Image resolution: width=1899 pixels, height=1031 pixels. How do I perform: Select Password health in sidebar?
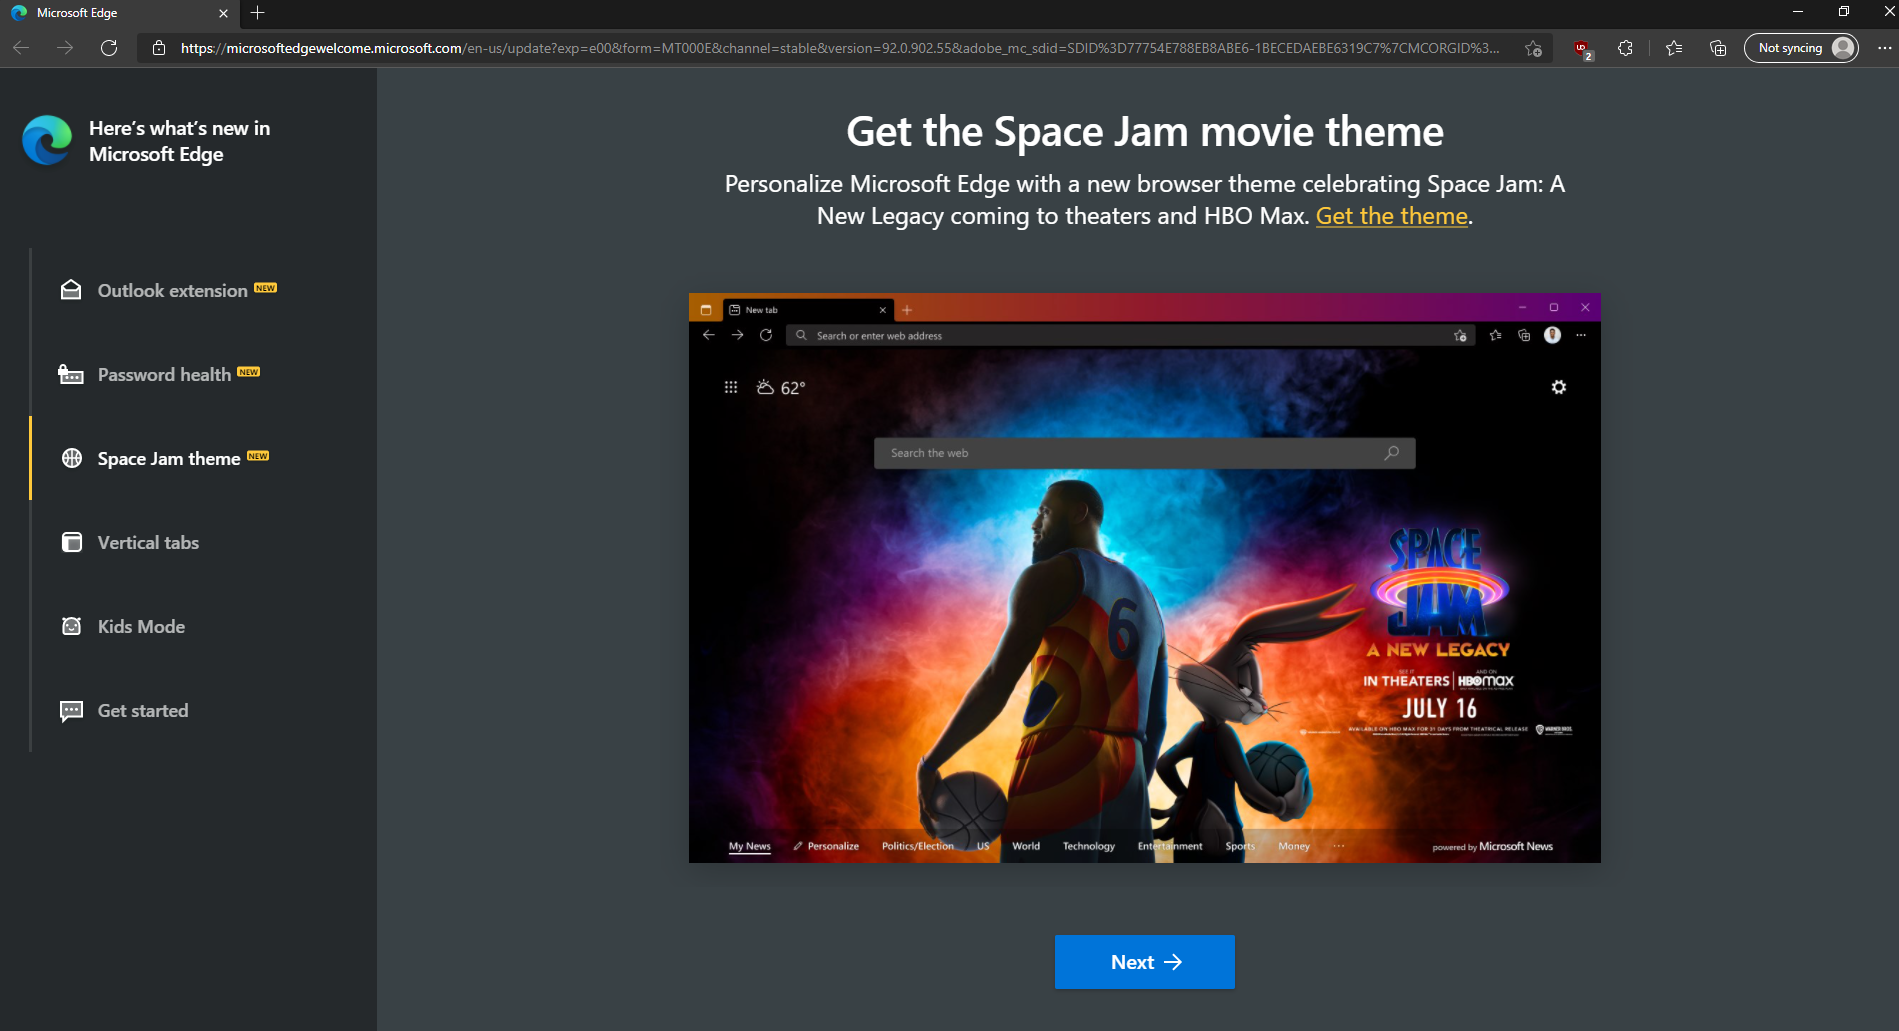click(160, 374)
